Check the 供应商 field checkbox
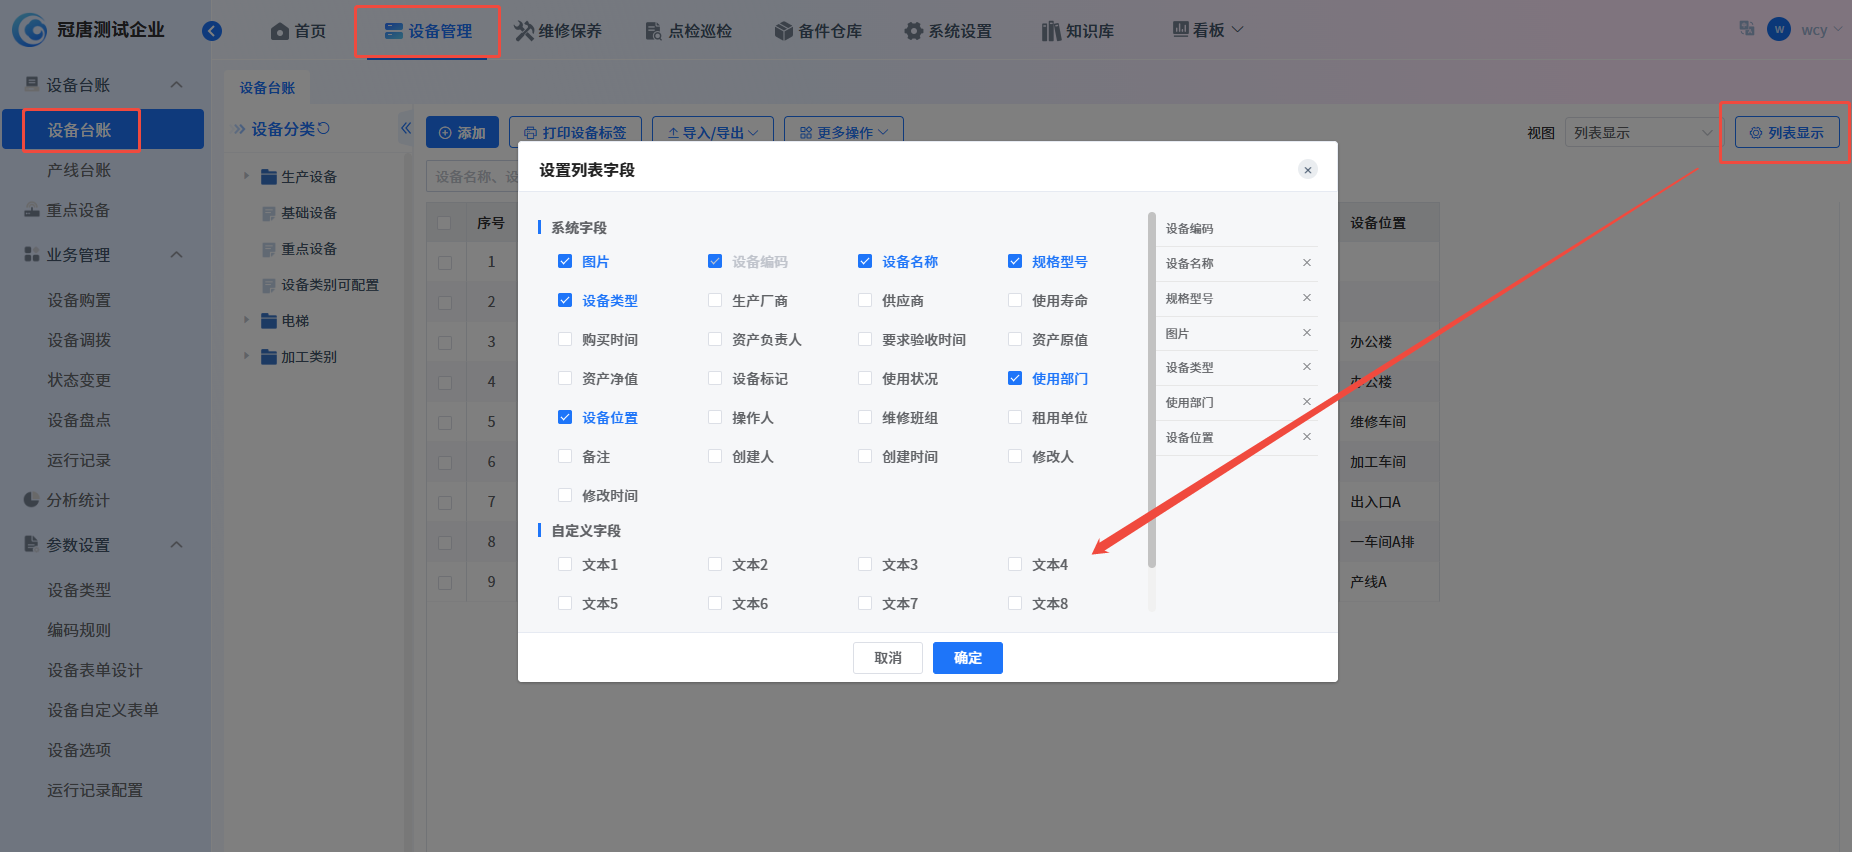The height and width of the screenshot is (852, 1852). pyautogui.click(x=865, y=301)
